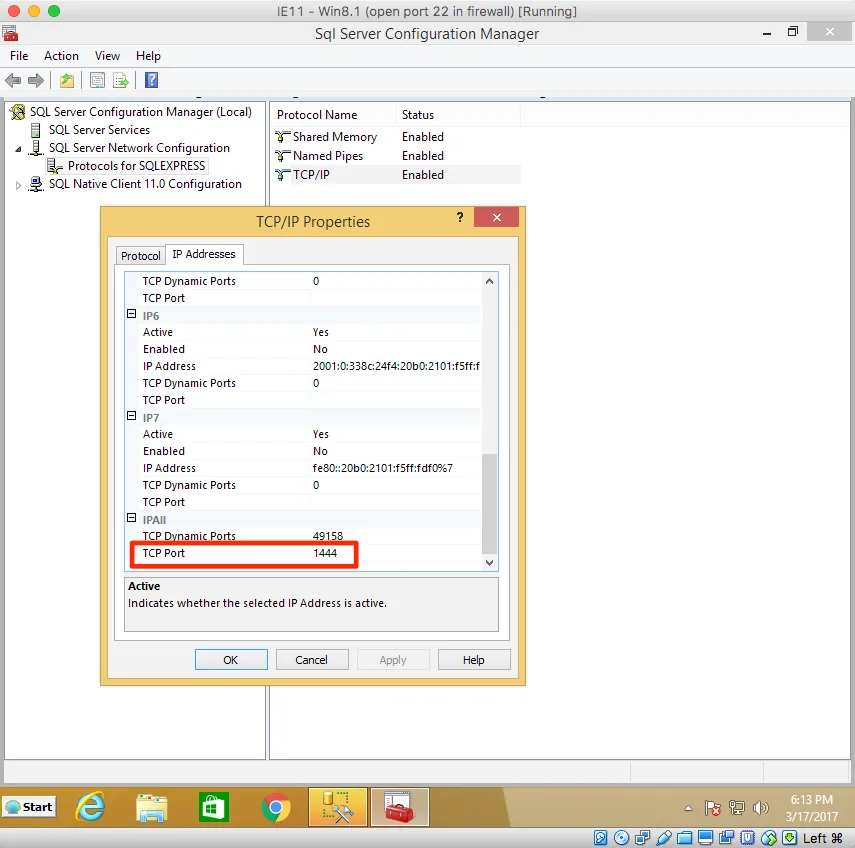Confirm the dialog with OK

(231, 660)
